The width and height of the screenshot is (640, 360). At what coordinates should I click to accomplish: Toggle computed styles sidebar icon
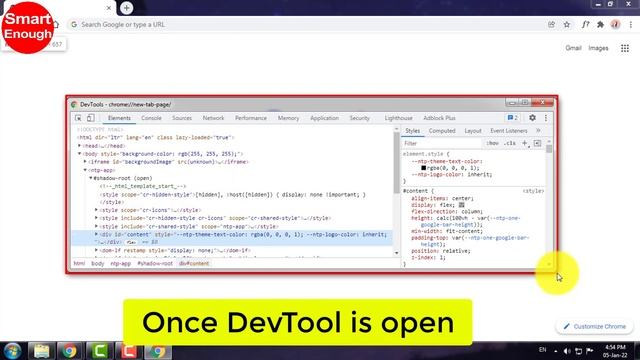(x=537, y=143)
